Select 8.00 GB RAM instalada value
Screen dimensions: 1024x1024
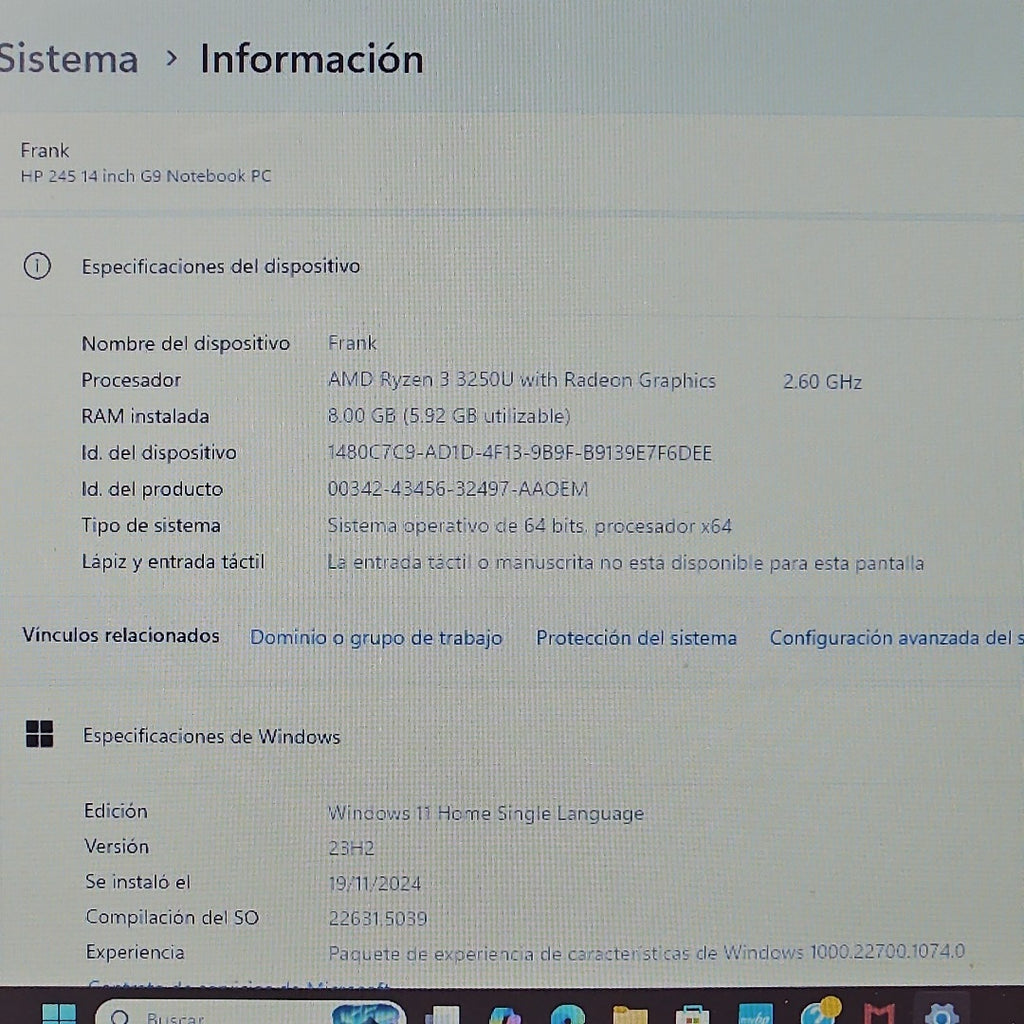click(449, 416)
